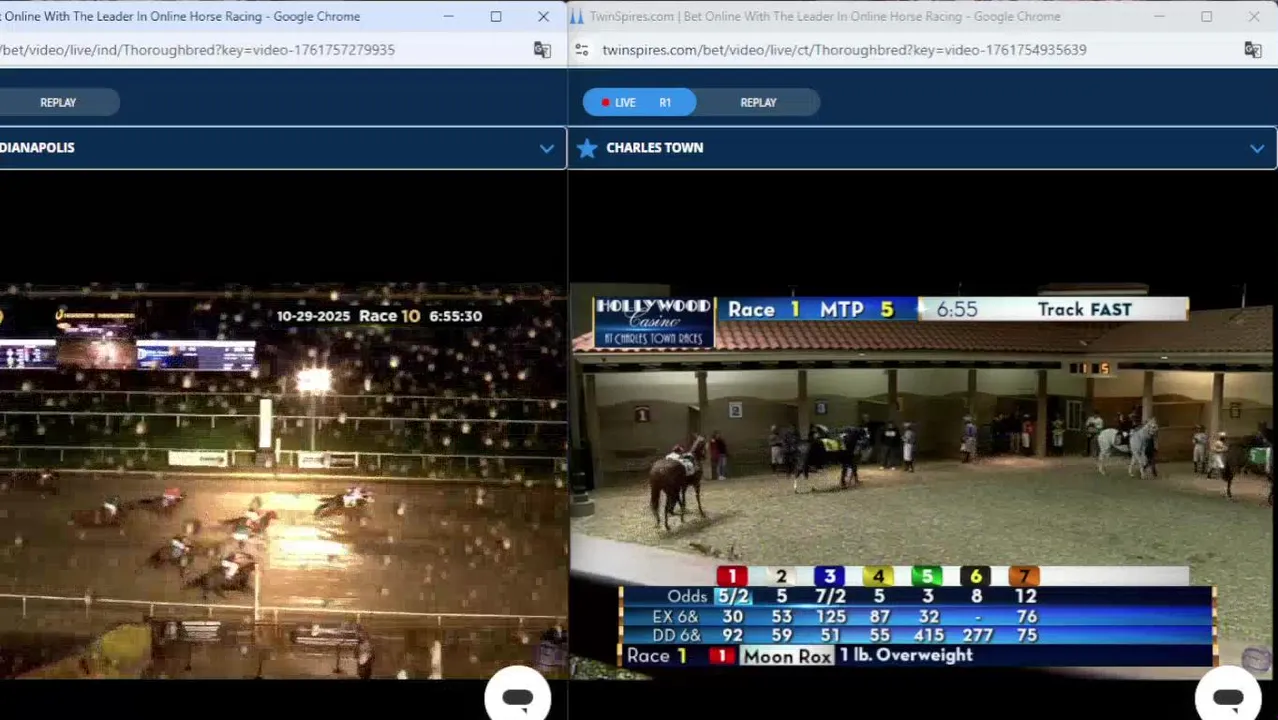The width and height of the screenshot is (1278, 720).
Task: Click the Charles Town paddock video feed
Action: click(x=923, y=480)
